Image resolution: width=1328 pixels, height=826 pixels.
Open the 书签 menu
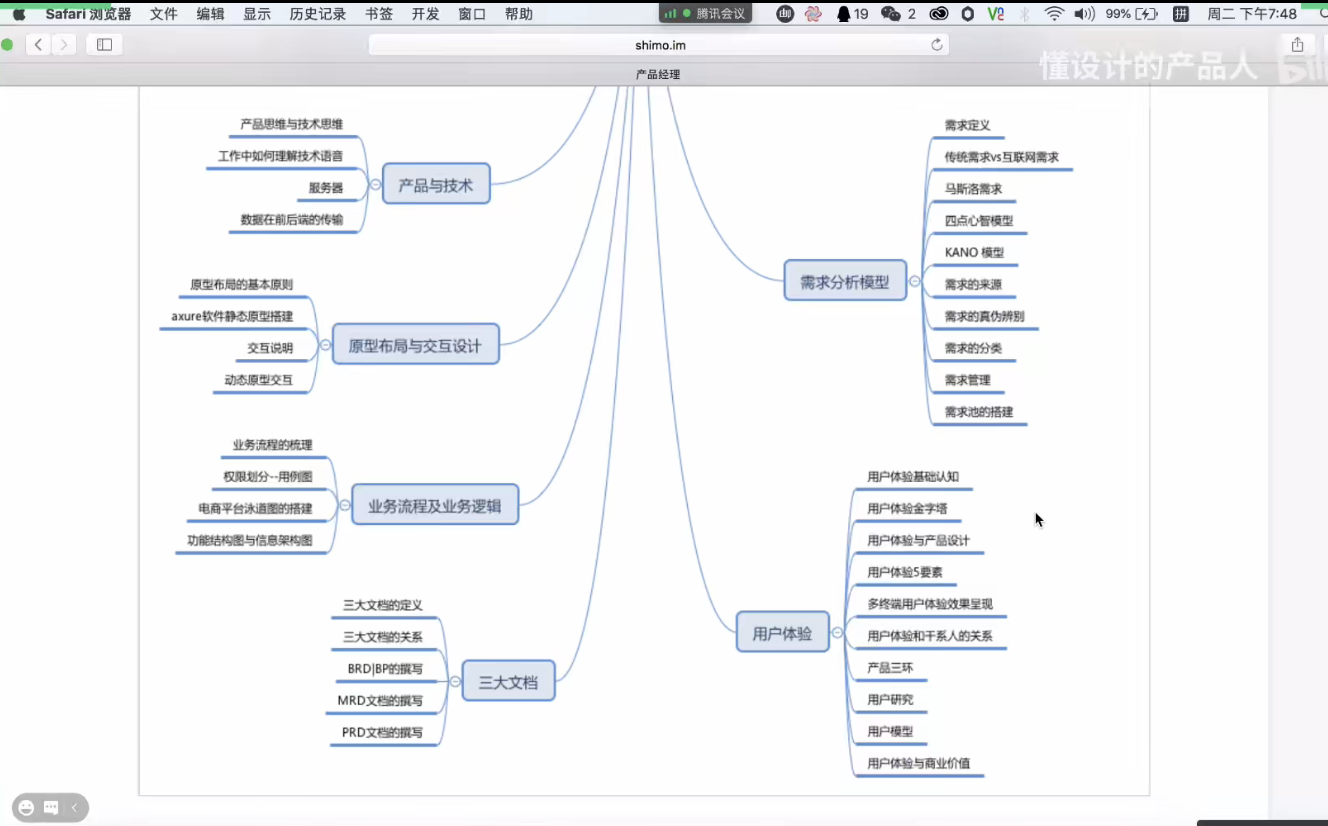point(379,14)
